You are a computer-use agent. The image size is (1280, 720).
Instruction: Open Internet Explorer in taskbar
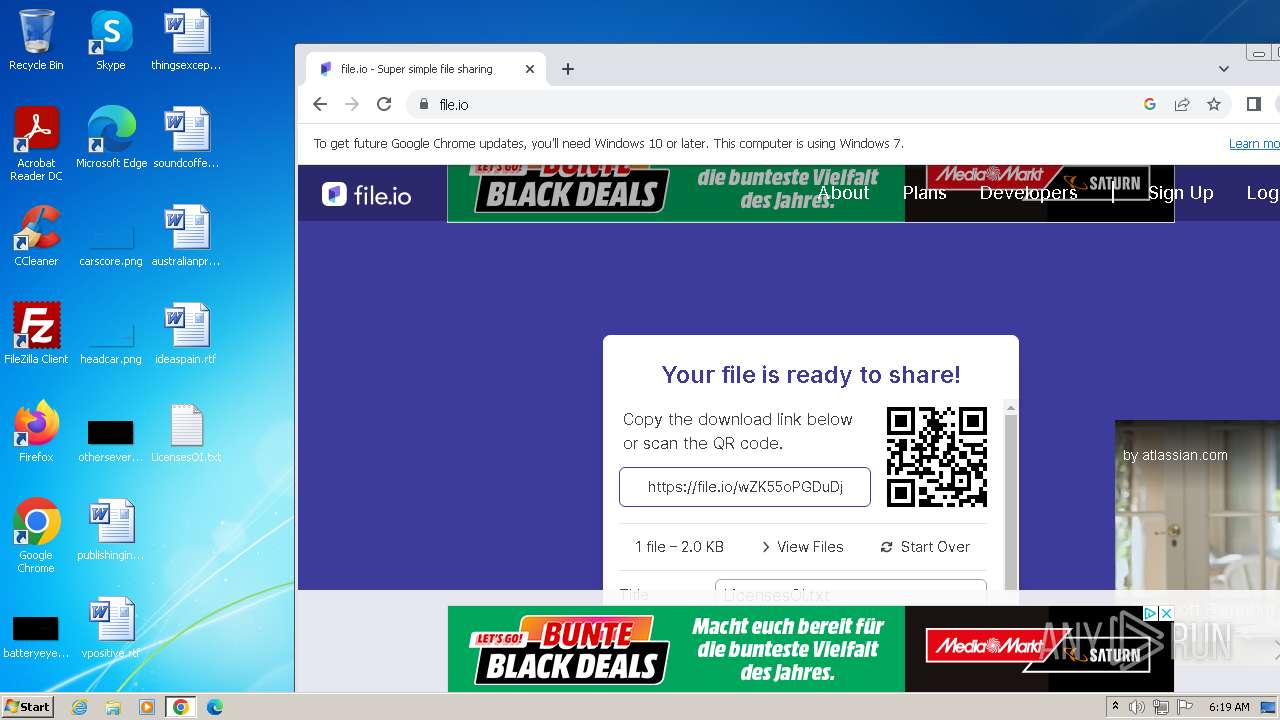79,707
